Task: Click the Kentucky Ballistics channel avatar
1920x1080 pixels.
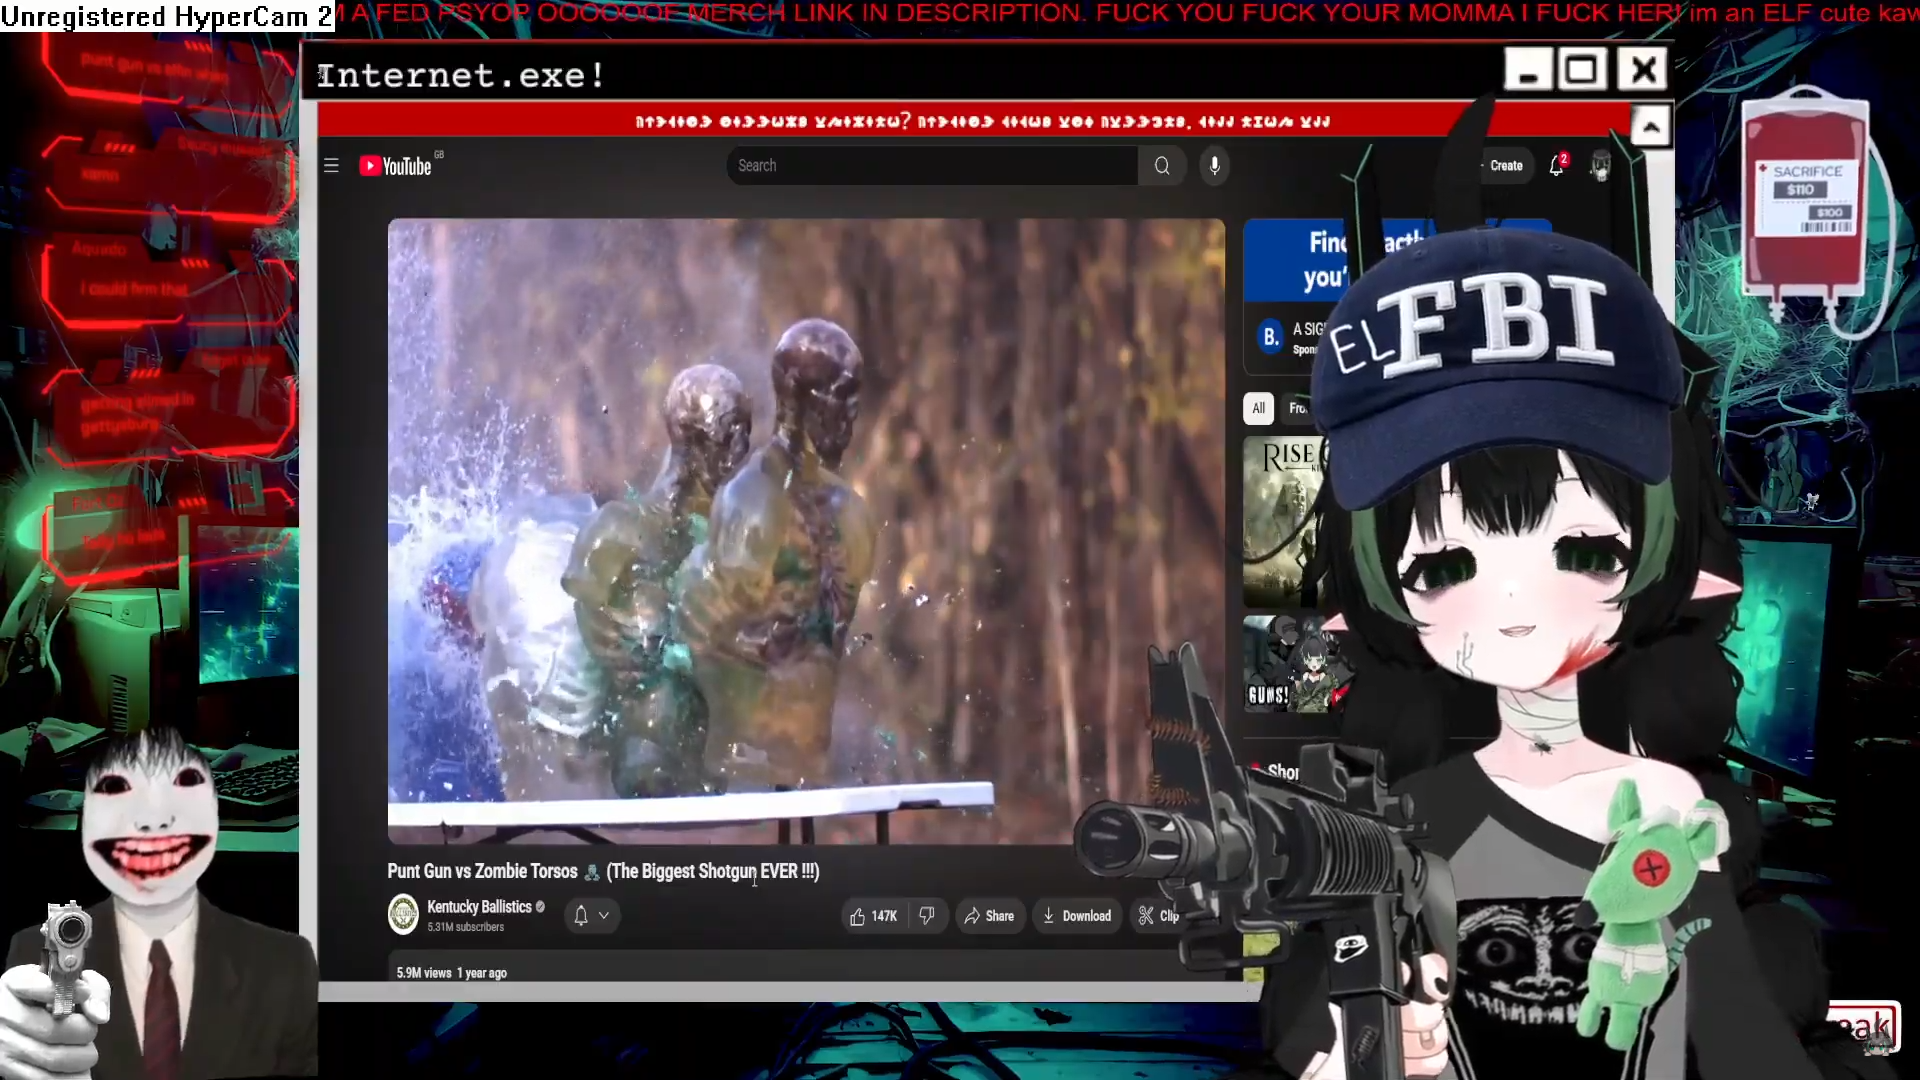Action: coord(403,914)
